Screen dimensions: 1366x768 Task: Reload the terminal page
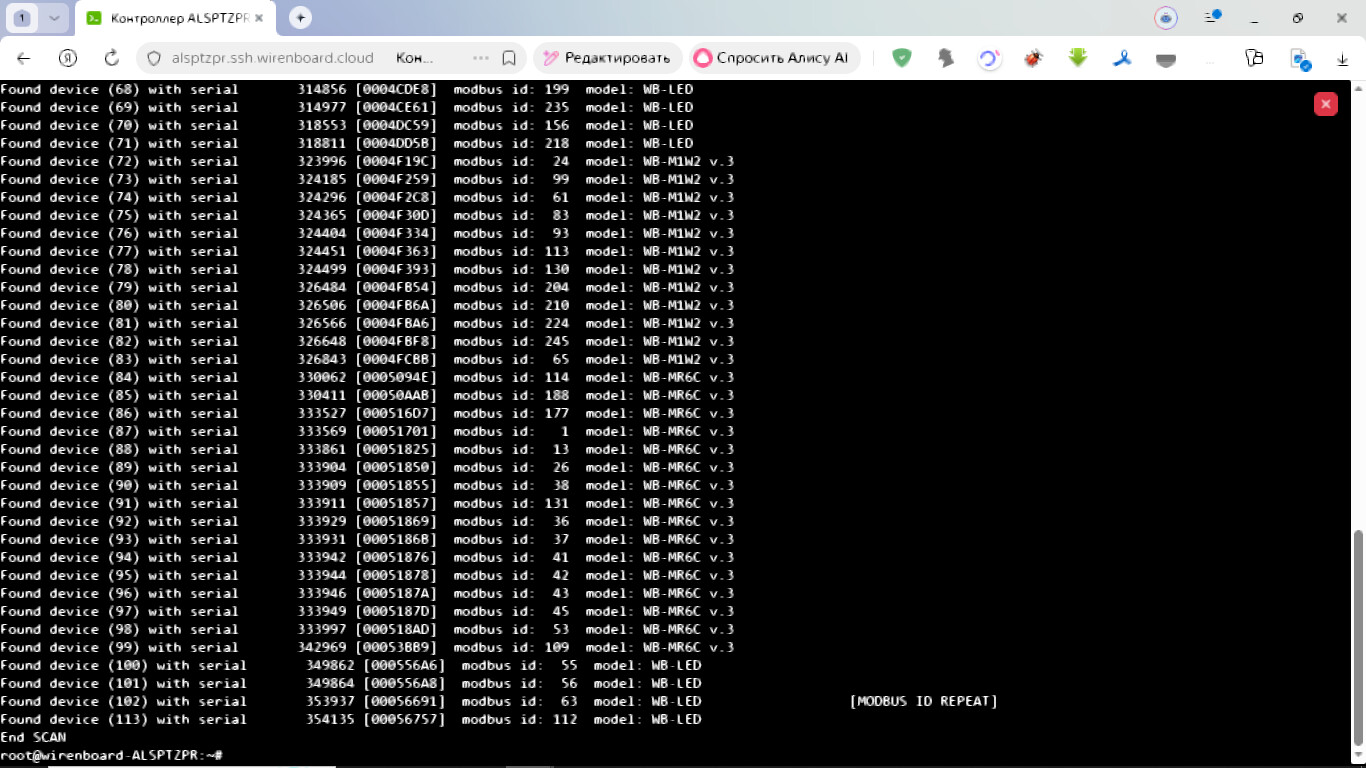pyautogui.click(x=112, y=58)
